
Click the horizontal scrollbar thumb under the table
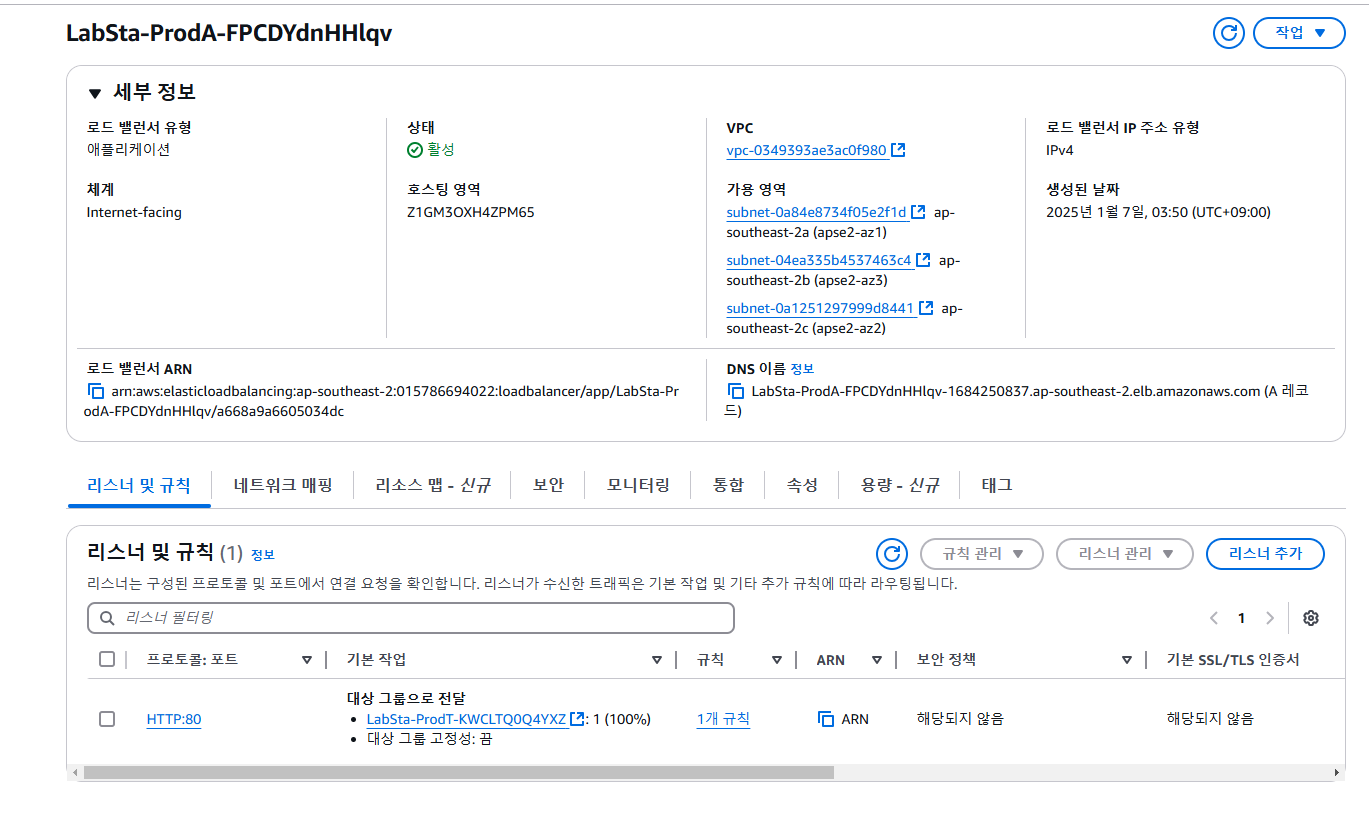click(459, 773)
